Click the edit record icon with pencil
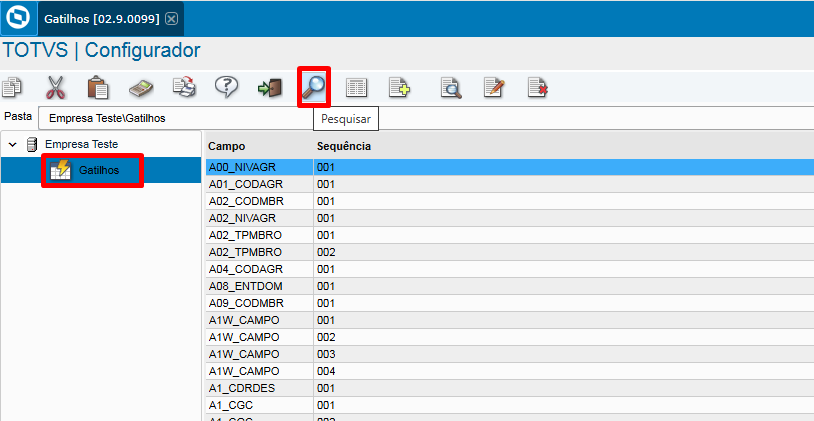Screen dimensions: 814x421 (x=494, y=87)
